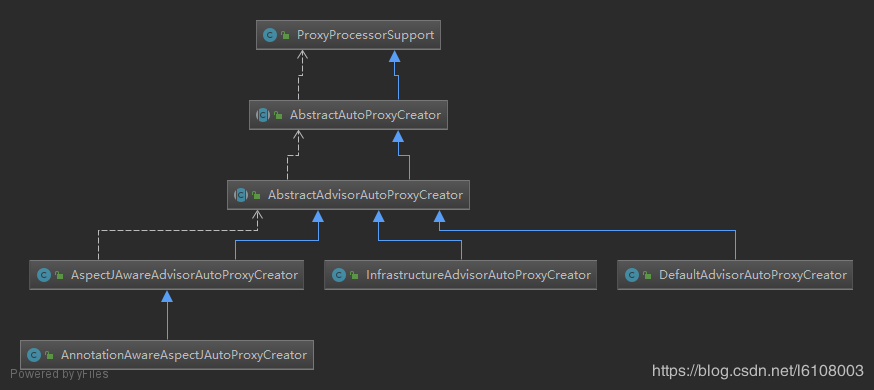The width and height of the screenshot is (874, 390).
Task: Select the AbstractAutoProxyCreator node label
Action: 365,115
